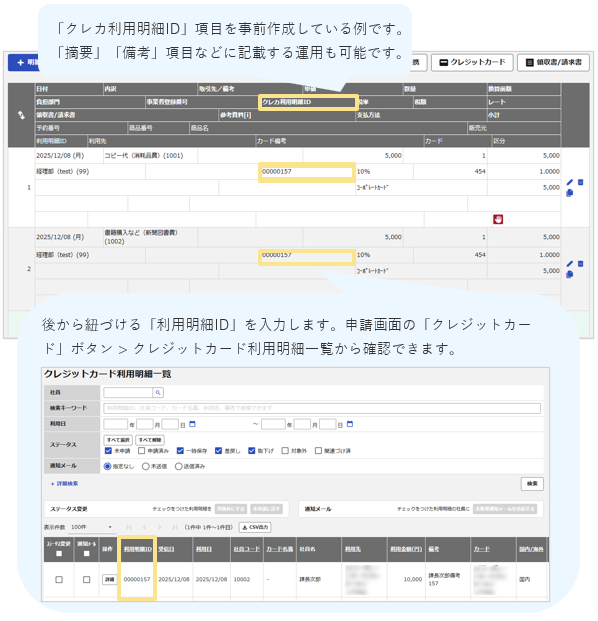Viewport: 598px width, 621px height.
Task: Open the 領収書/請求書 button
Action: (x=553, y=63)
